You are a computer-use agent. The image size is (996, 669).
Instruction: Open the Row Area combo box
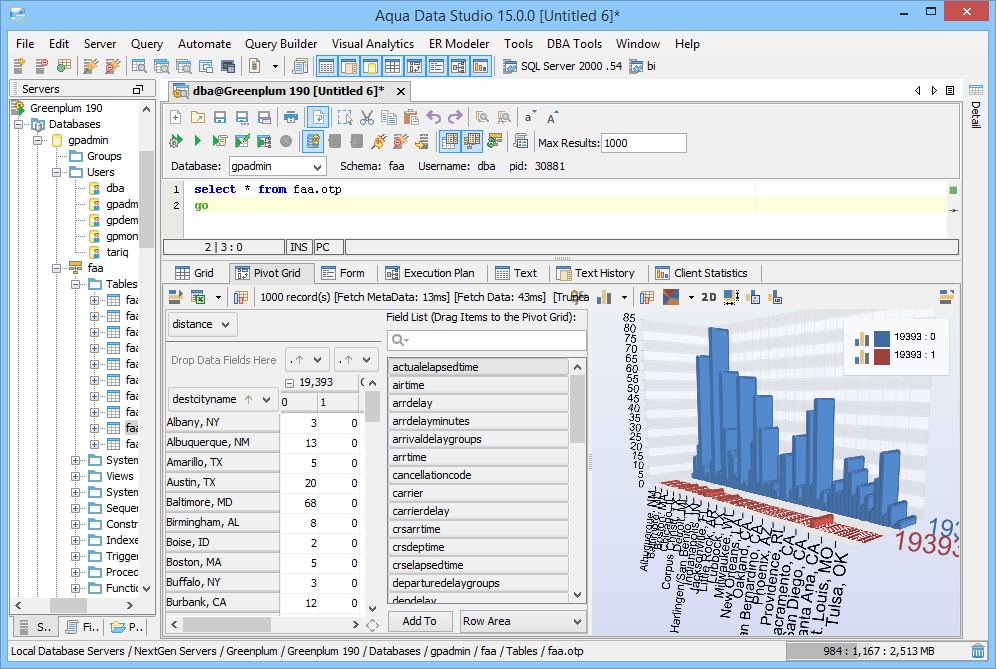click(x=522, y=621)
